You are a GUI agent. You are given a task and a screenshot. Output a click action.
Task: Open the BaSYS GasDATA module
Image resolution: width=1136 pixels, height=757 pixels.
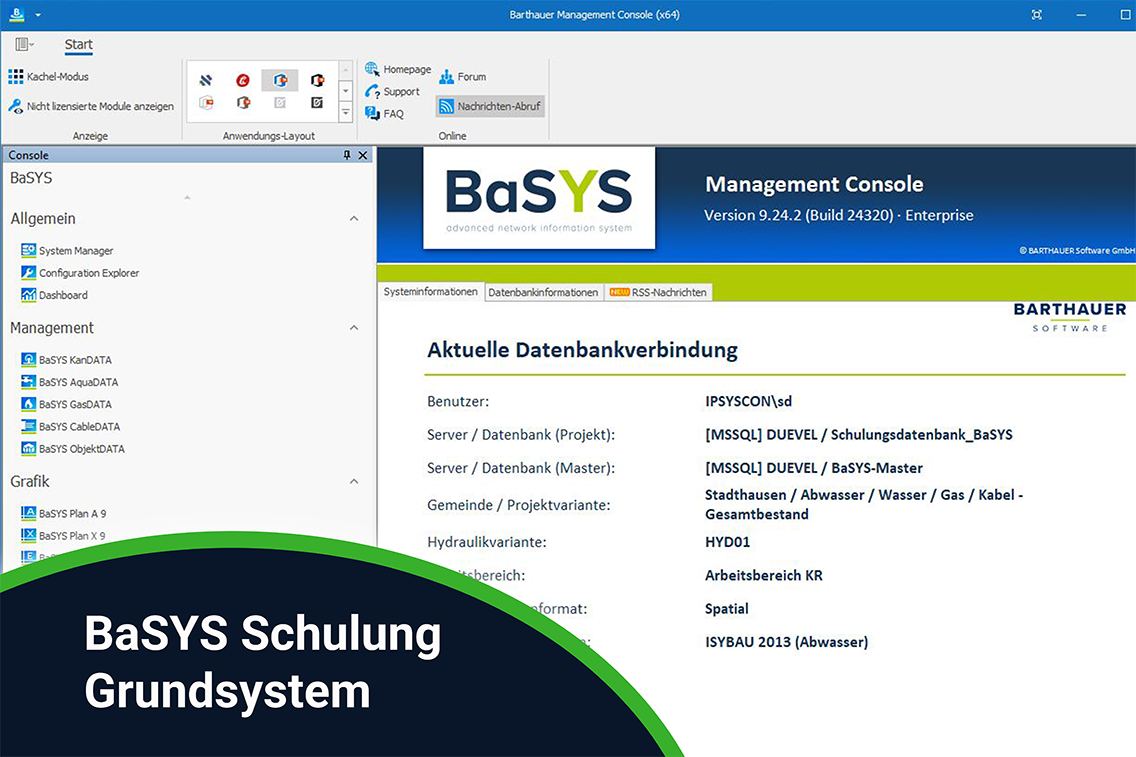(75, 405)
